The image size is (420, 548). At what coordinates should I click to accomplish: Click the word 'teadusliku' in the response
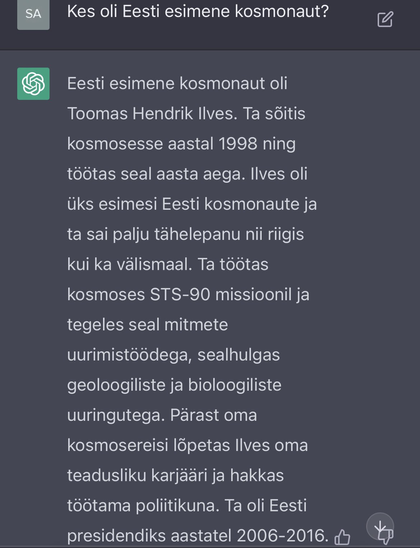pos(107,476)
